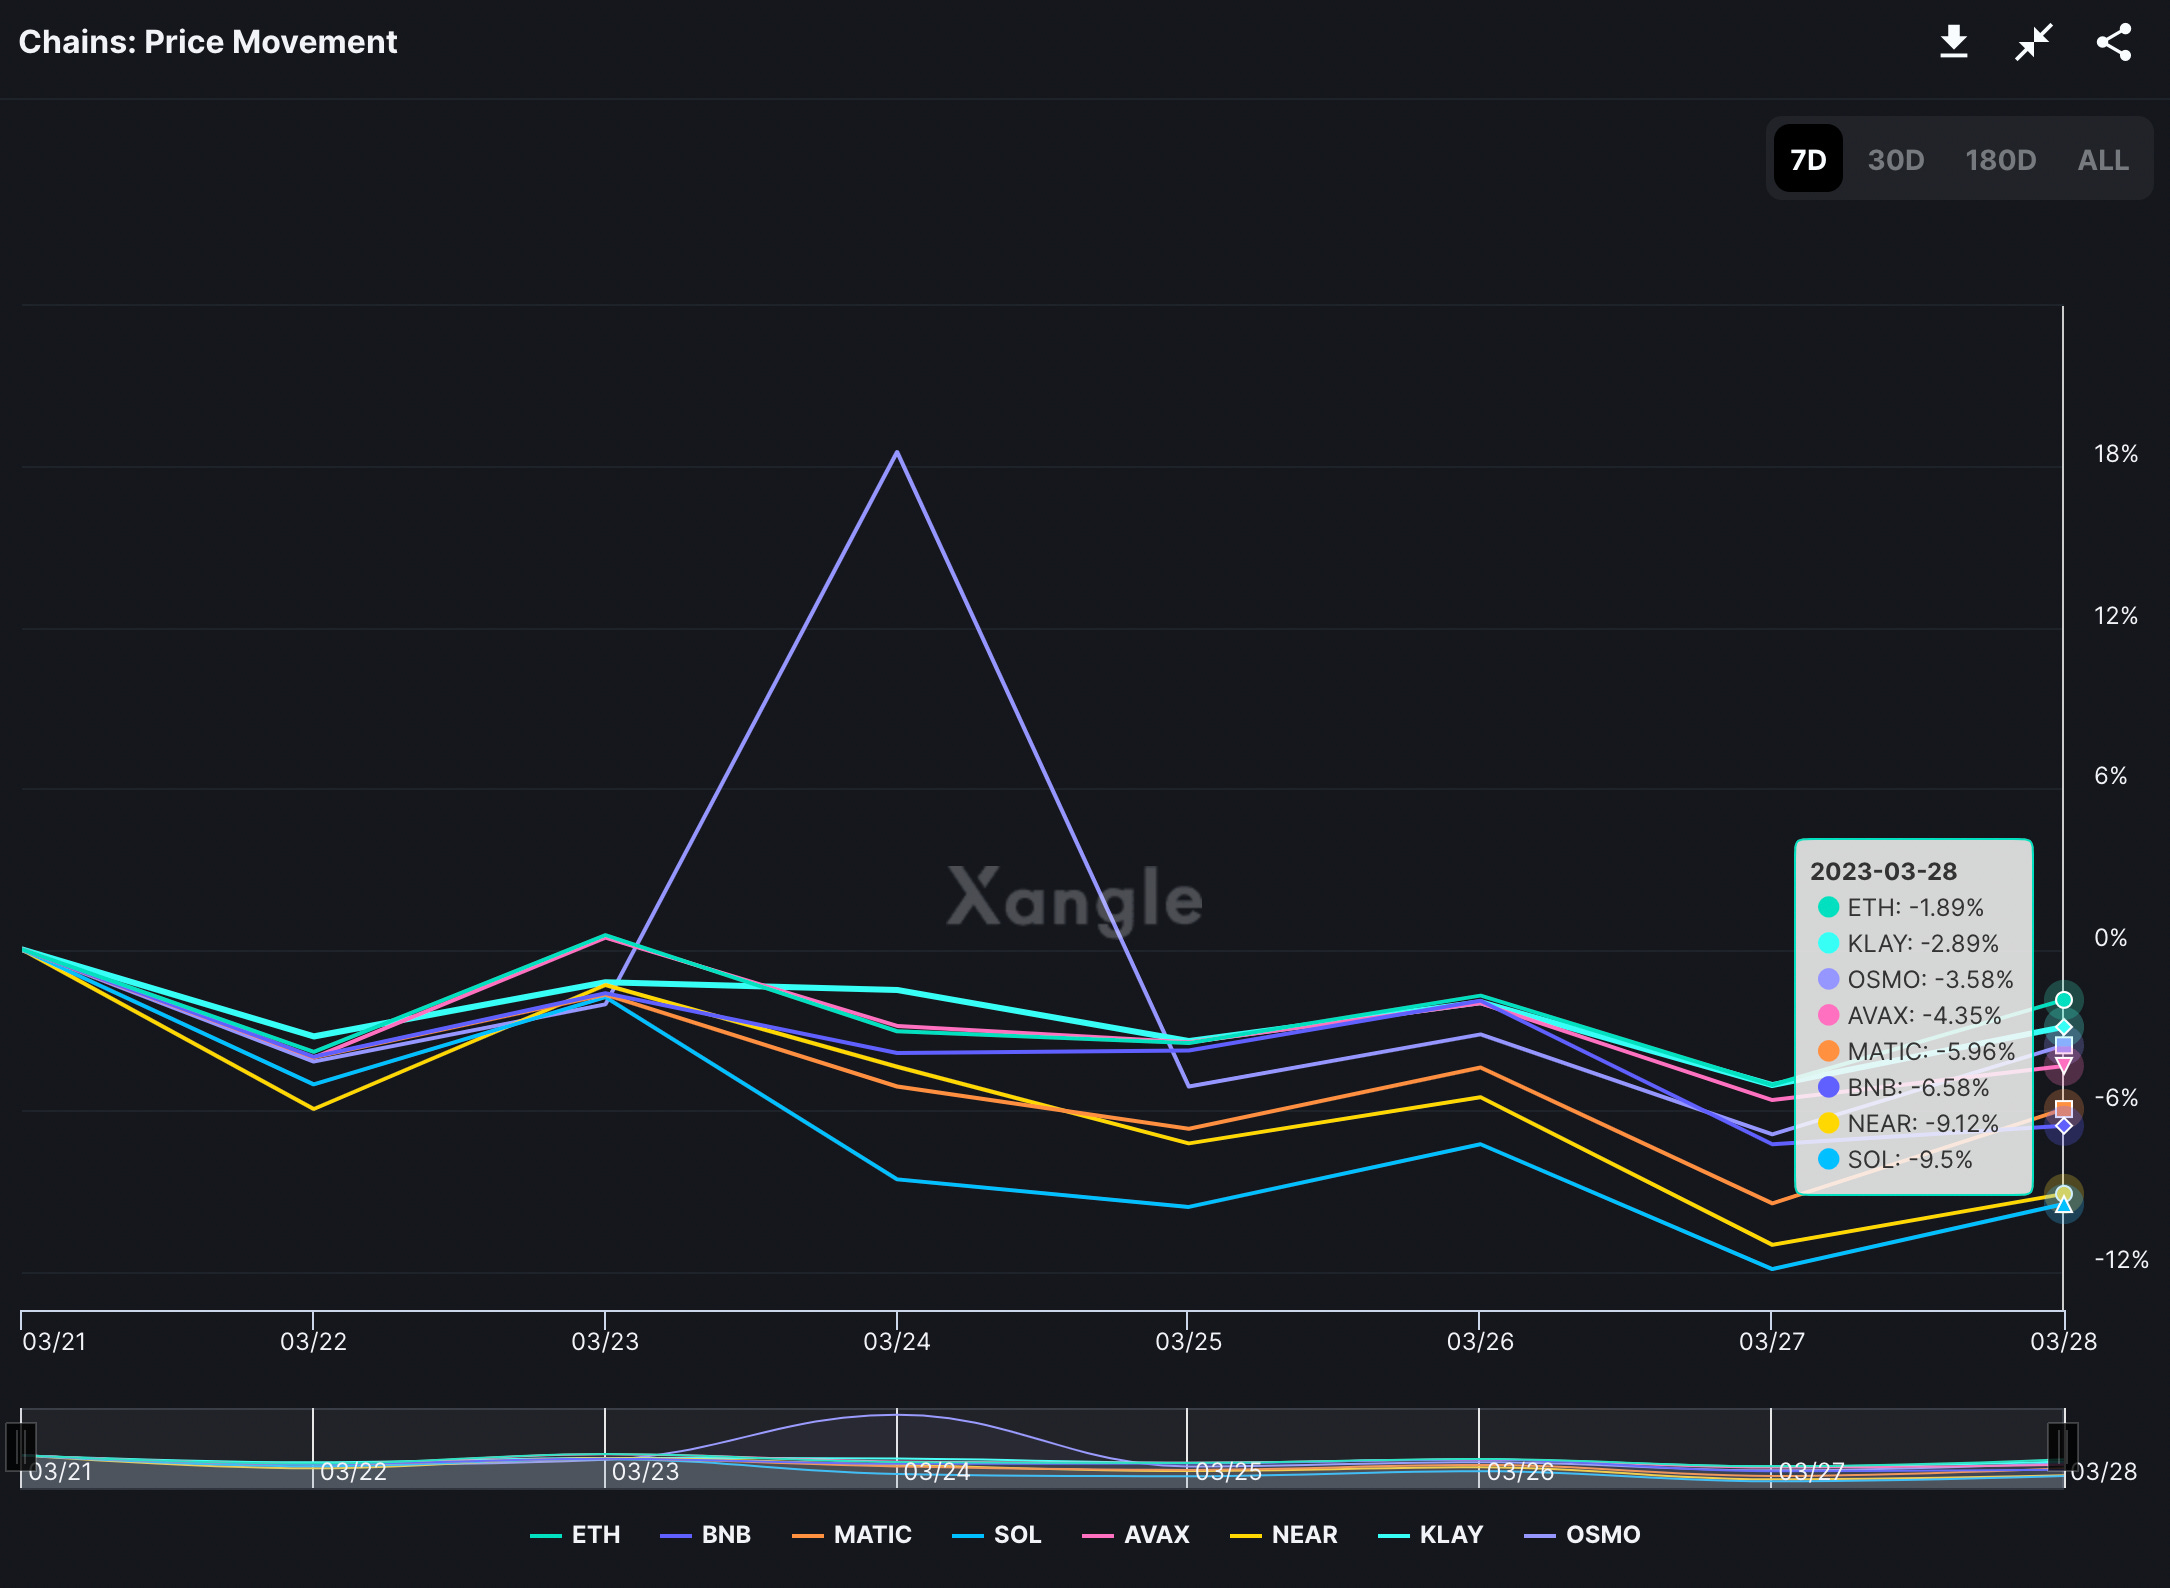Viewport: 2170px width, 1588px height.
Task: Toggle ETH series in legend
Action: click(x=576, y=1534)
